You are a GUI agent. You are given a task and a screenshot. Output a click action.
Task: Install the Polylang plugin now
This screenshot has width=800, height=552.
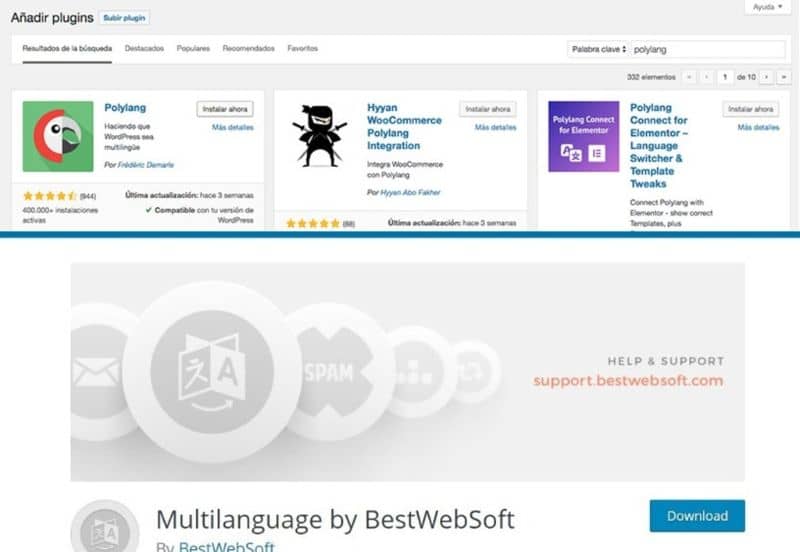(225, 109)
